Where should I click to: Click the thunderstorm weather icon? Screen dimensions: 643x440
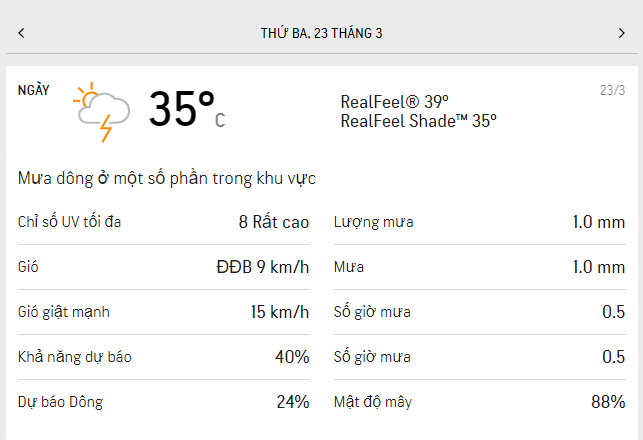coord(103,111)
